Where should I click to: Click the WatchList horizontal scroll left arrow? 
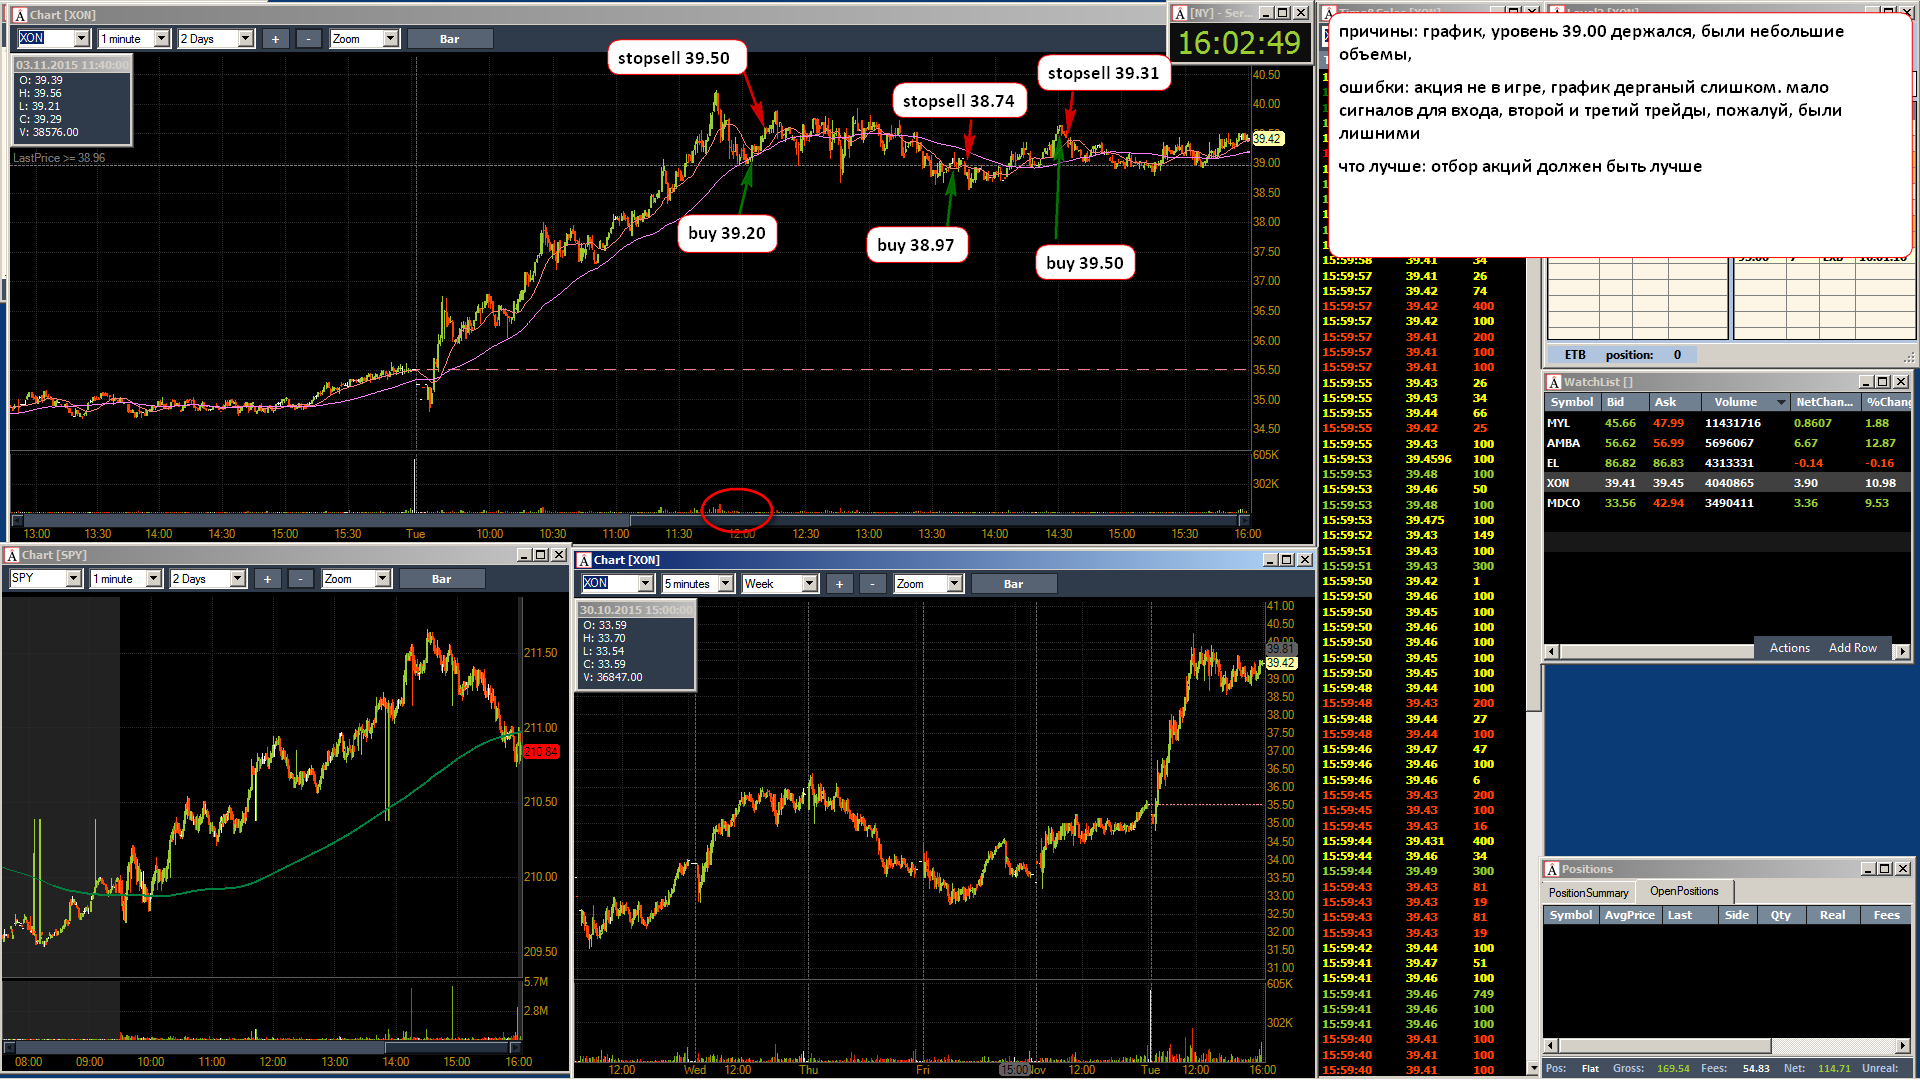1552,651
